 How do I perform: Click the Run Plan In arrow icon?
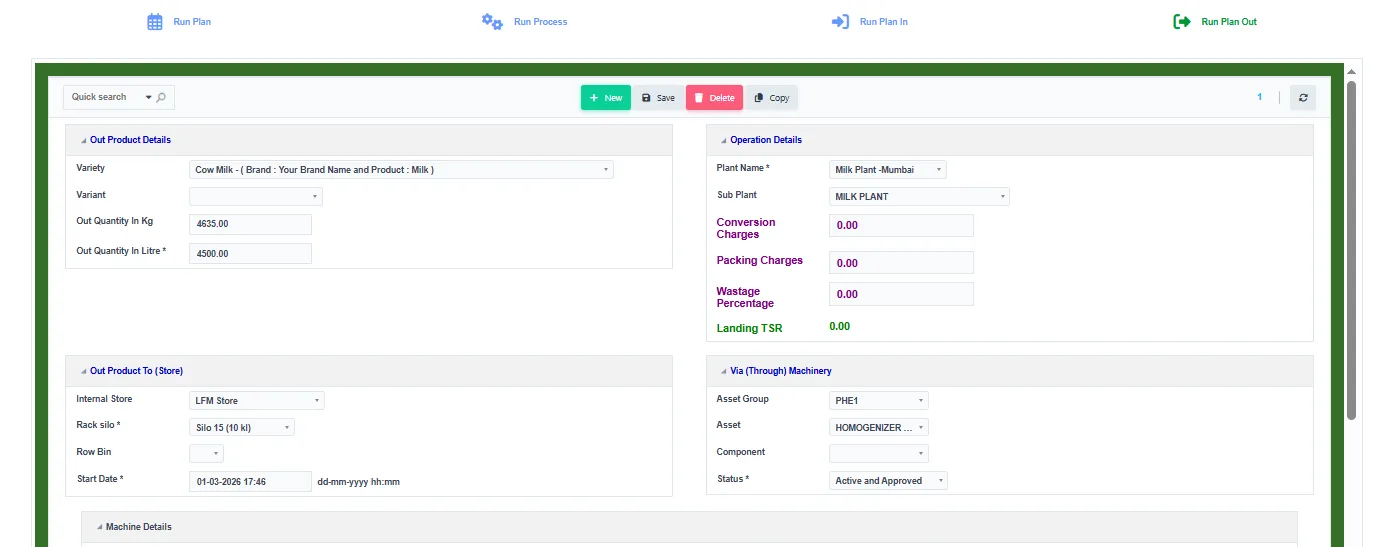pyautogui.click(x=841, y=22)
